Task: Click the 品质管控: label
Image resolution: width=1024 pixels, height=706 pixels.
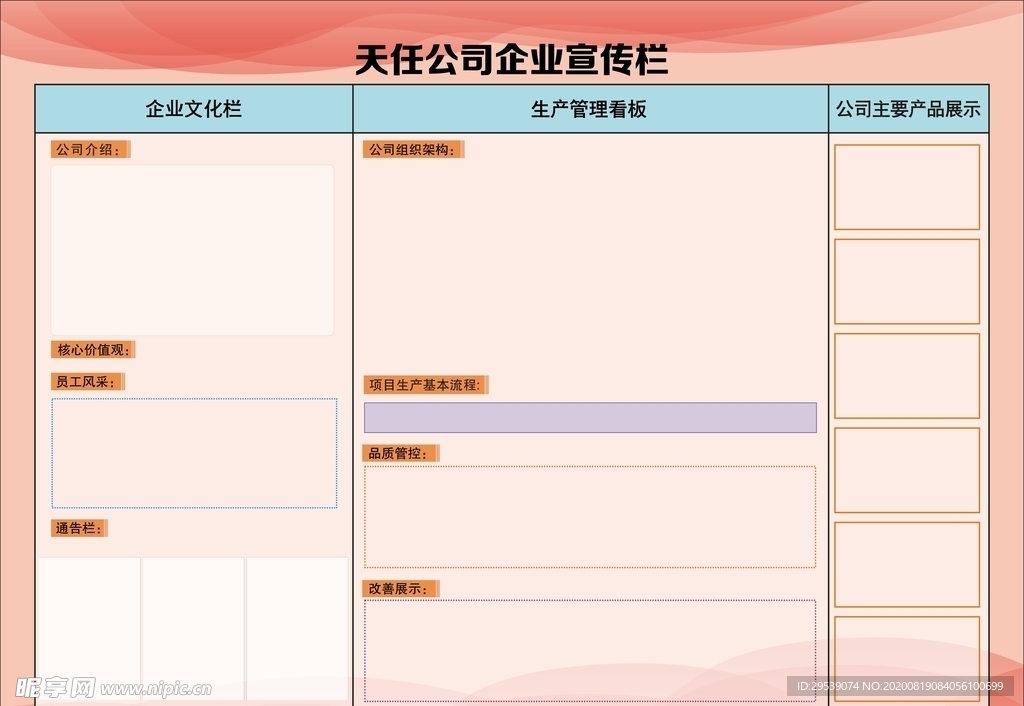Action: pyautogui.click(x=401, y=453)
